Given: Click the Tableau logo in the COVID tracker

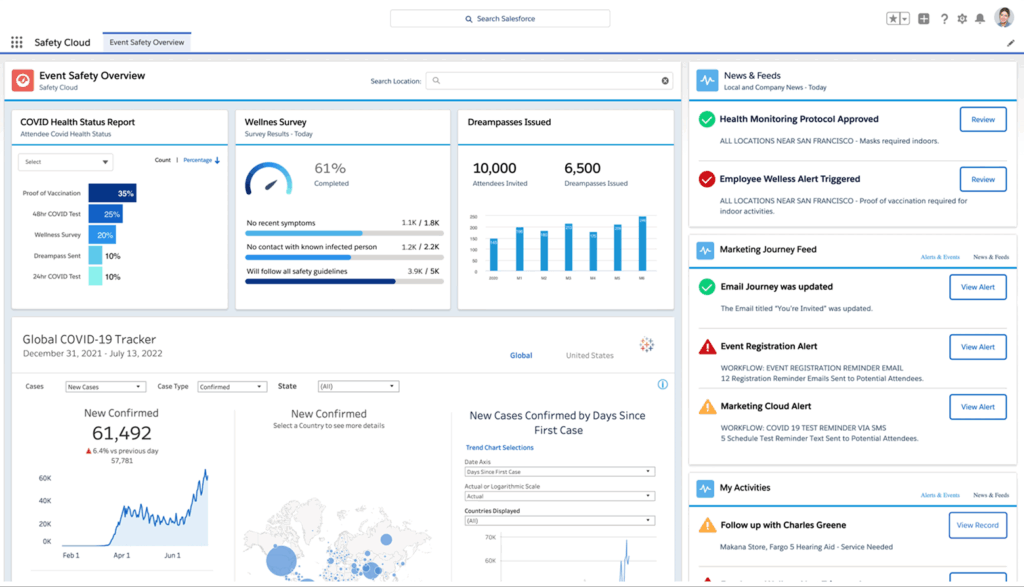Looking at the screenshot, I should [x=647, y=343].
